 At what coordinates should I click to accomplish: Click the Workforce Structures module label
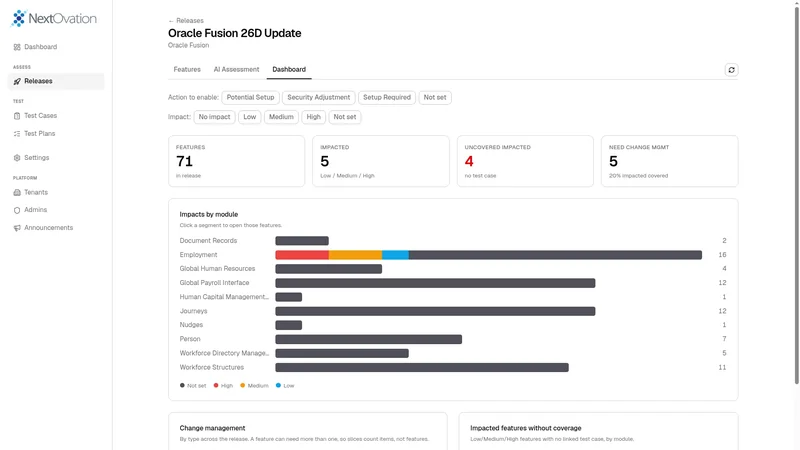coord(212,367)
